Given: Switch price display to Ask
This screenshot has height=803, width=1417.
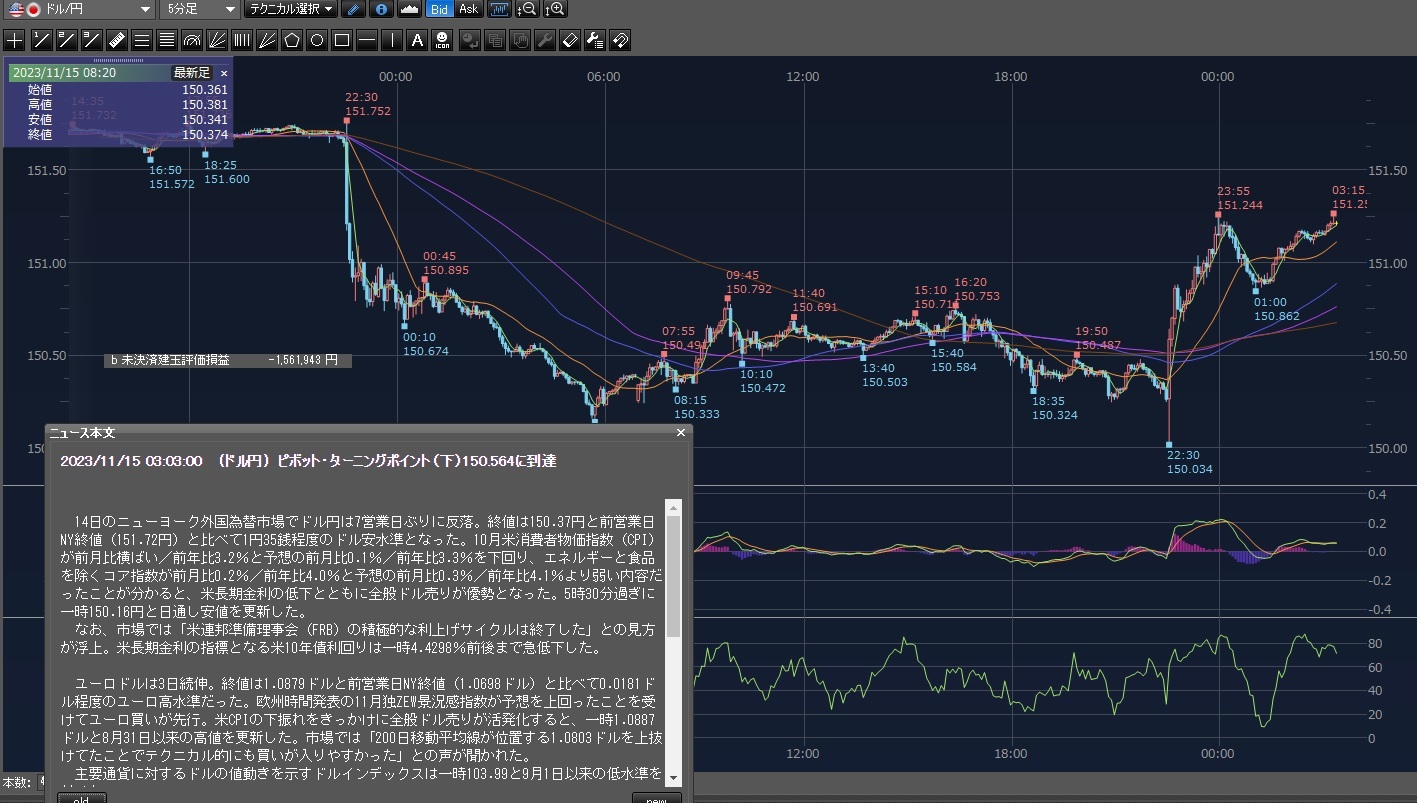Looking at the screenshot, I should (x=467, y=10).
